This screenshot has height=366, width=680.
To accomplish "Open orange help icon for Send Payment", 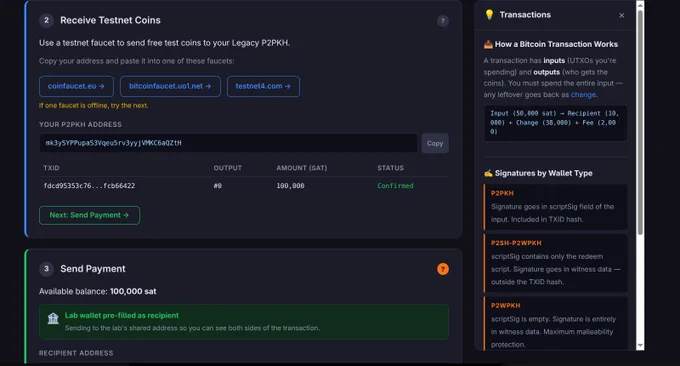I will (x=442, y=269).
